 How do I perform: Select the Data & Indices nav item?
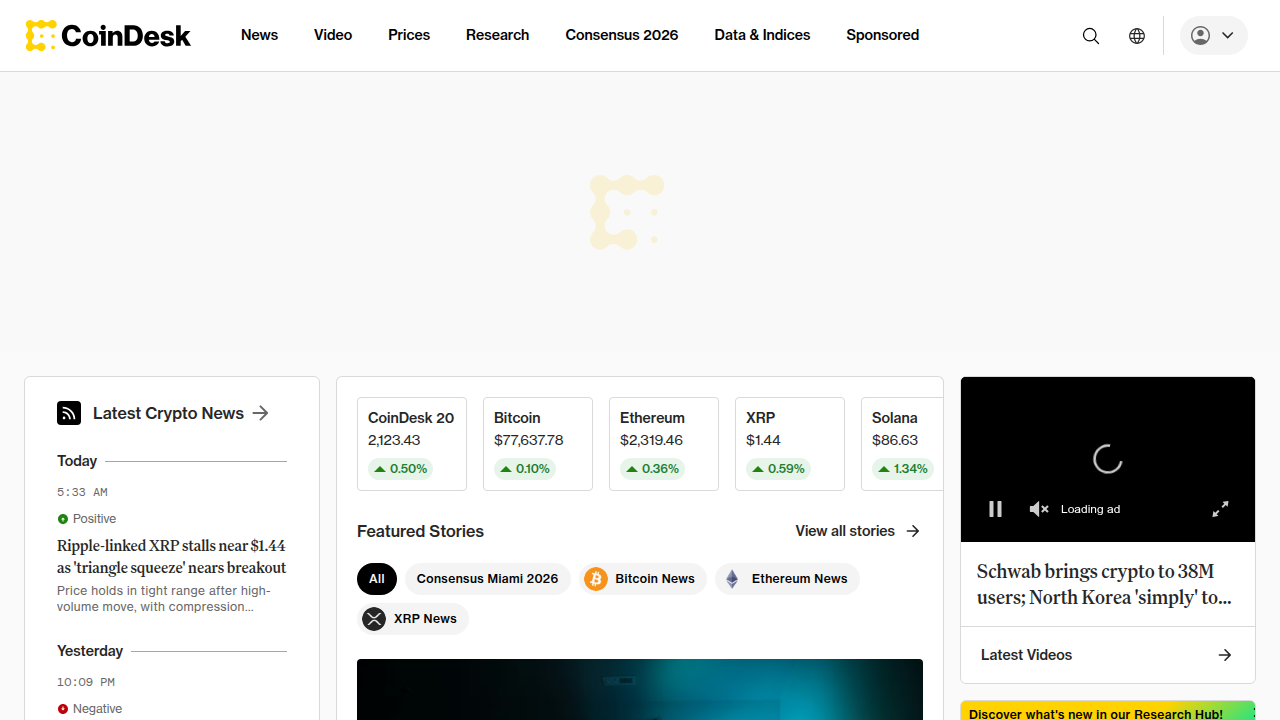click(x=762, y=35)
